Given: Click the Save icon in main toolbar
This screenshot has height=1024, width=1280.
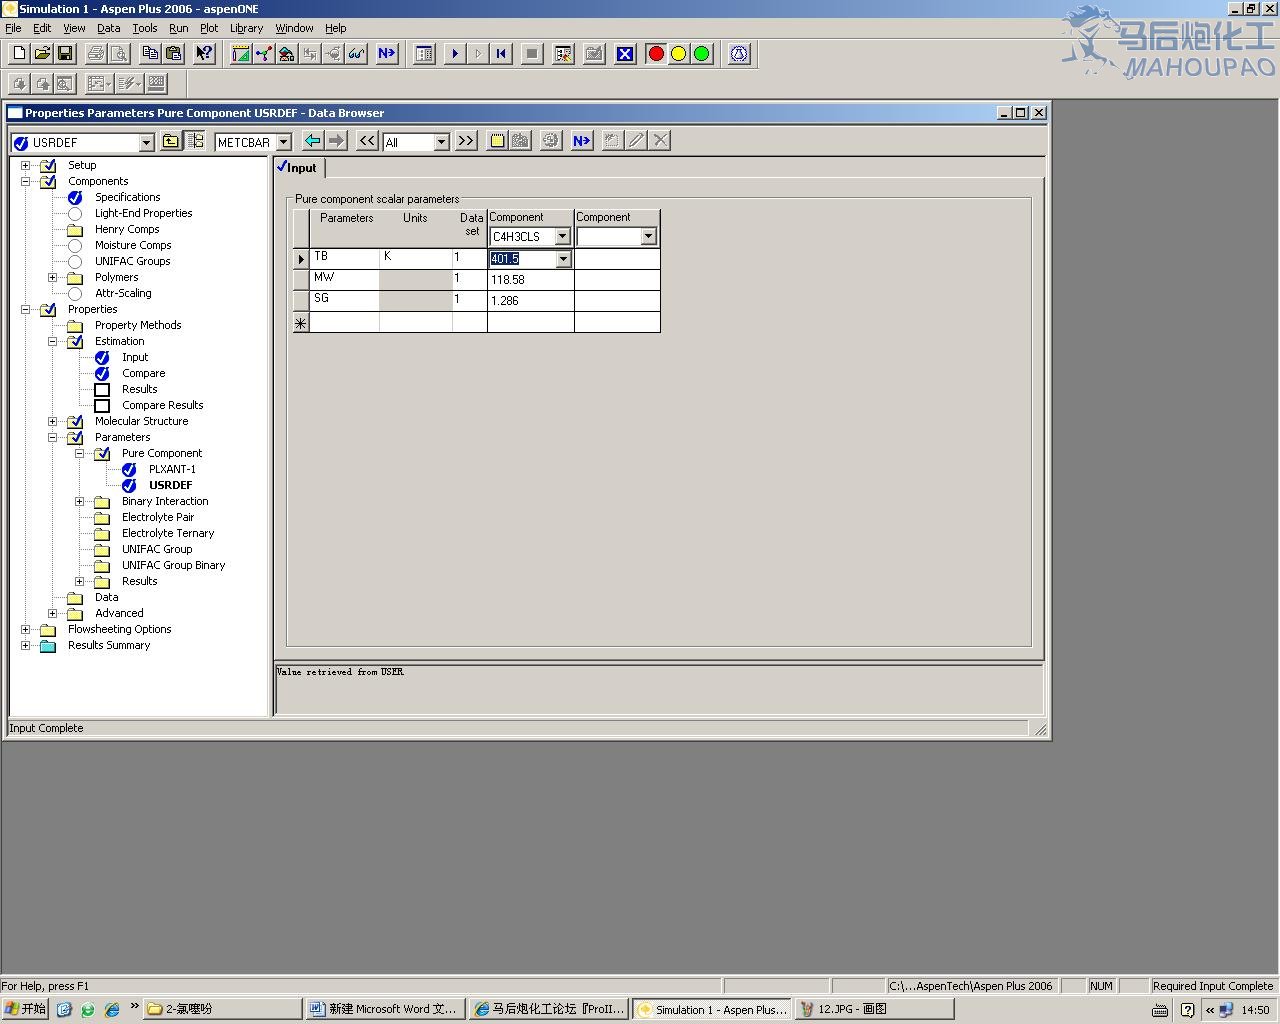Looking at the screenshot, I should [65, 54].
